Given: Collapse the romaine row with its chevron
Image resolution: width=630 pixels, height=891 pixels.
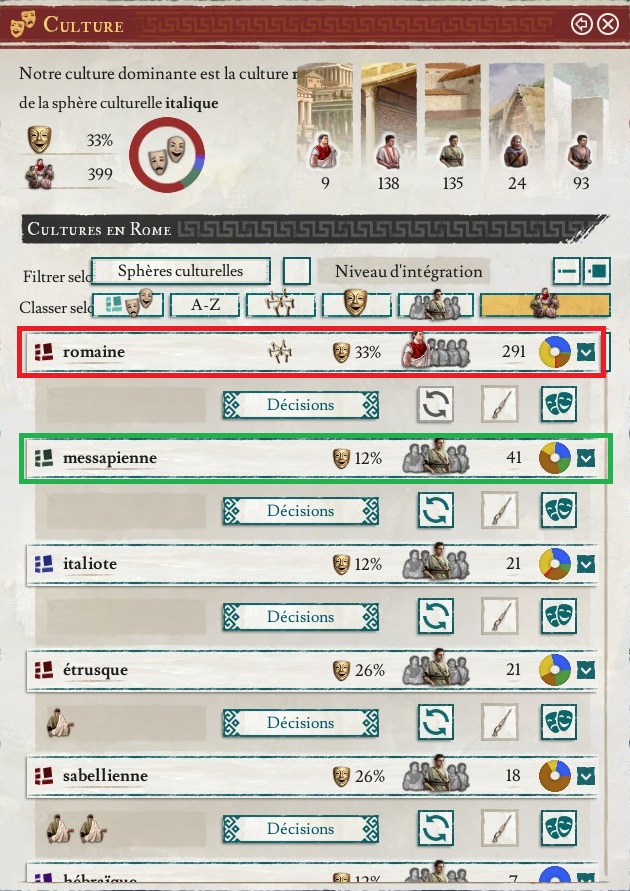Looking at the screenshot, I should click(586, 352).
